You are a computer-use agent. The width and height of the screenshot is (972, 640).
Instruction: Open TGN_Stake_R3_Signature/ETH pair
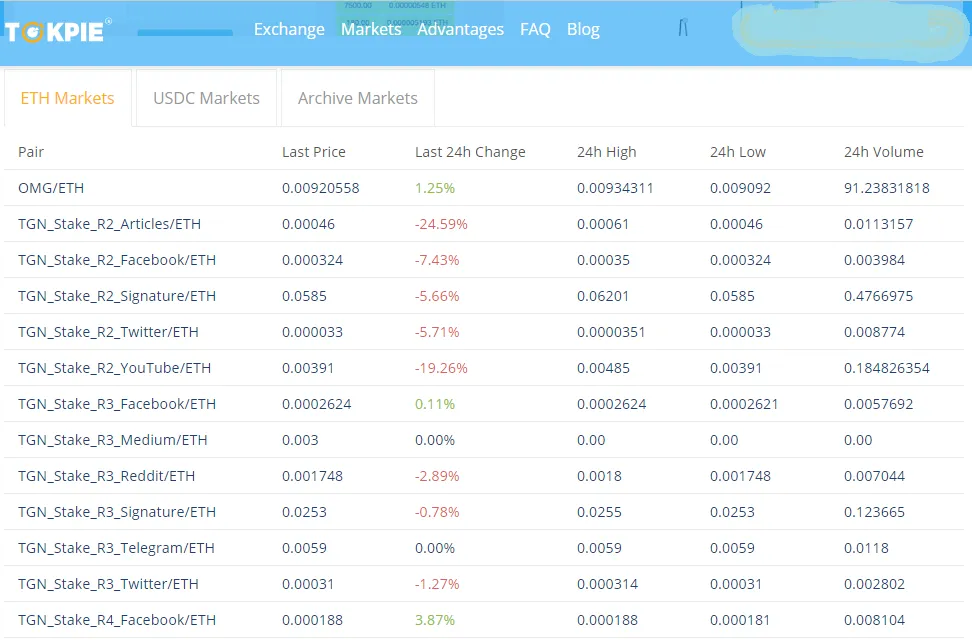tap(117, 512)
